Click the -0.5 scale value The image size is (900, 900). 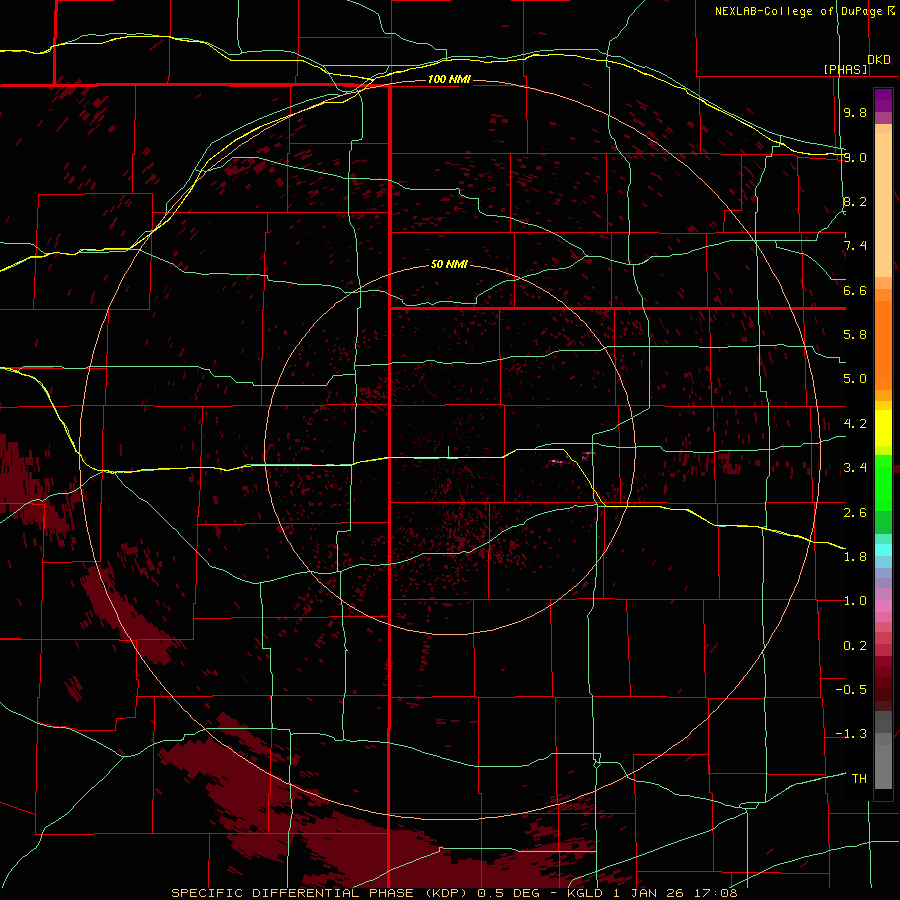click(x=851, y=690)
